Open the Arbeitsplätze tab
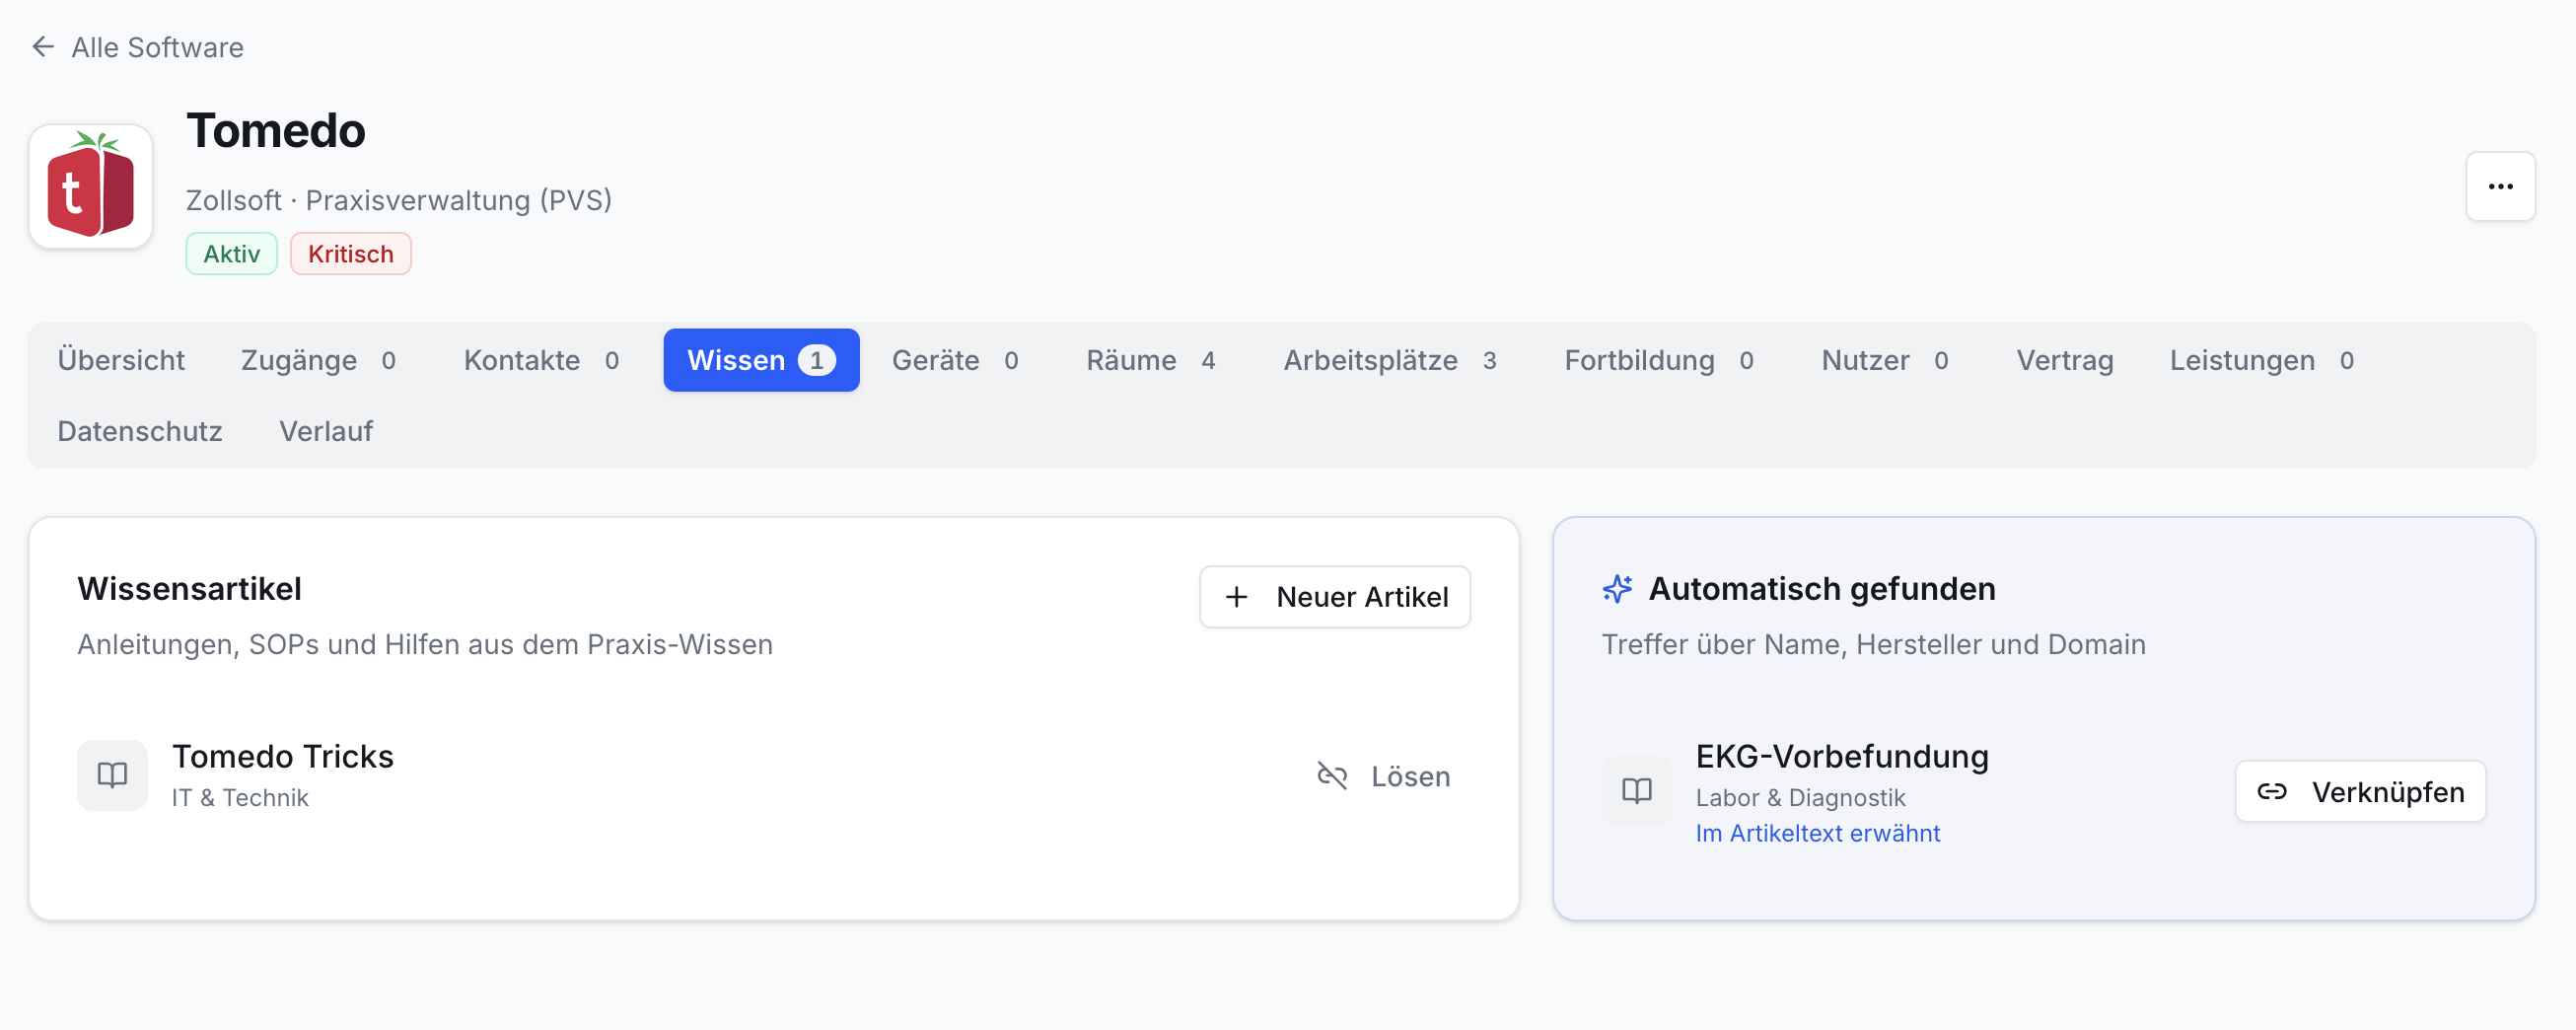Image resolution: width=2576 pixels, height=1030 pixels. pyautogui.click(x=1390, y=360)
